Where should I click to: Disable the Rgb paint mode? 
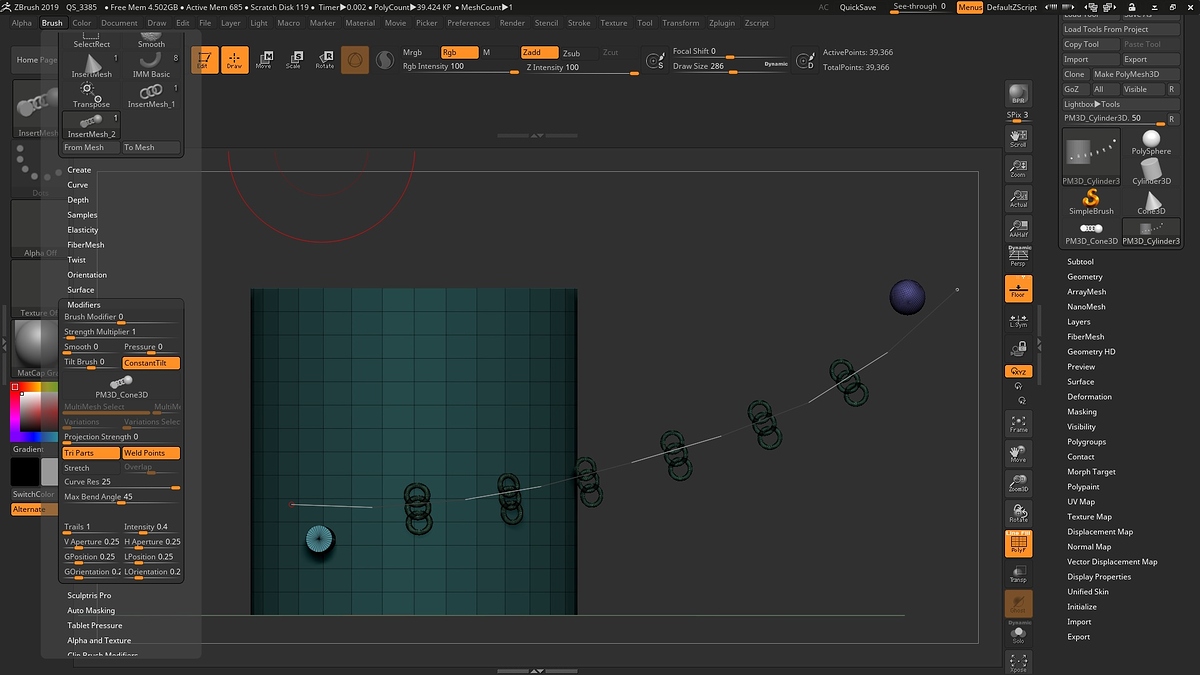point(459,52)
